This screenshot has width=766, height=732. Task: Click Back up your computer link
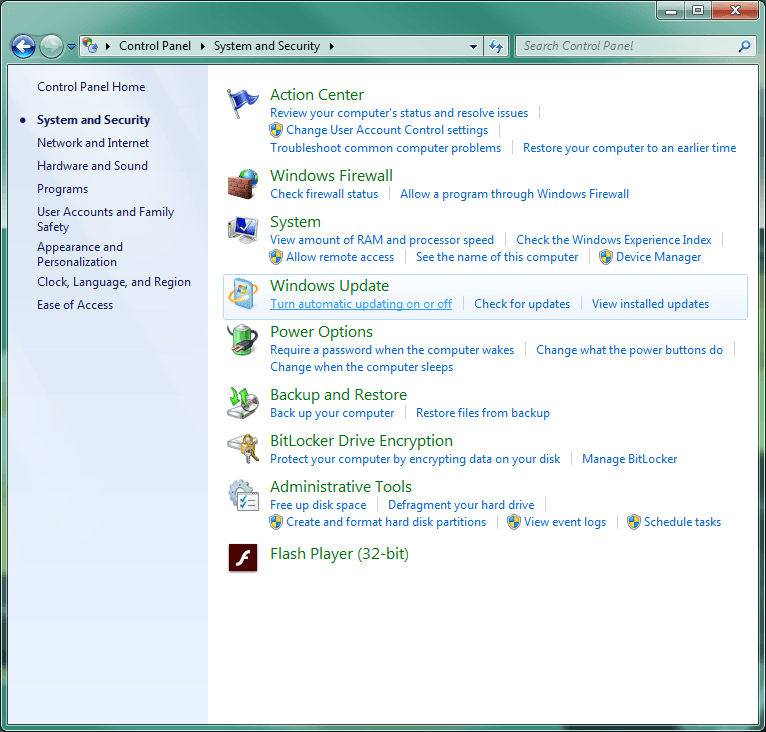click(332, 413)
